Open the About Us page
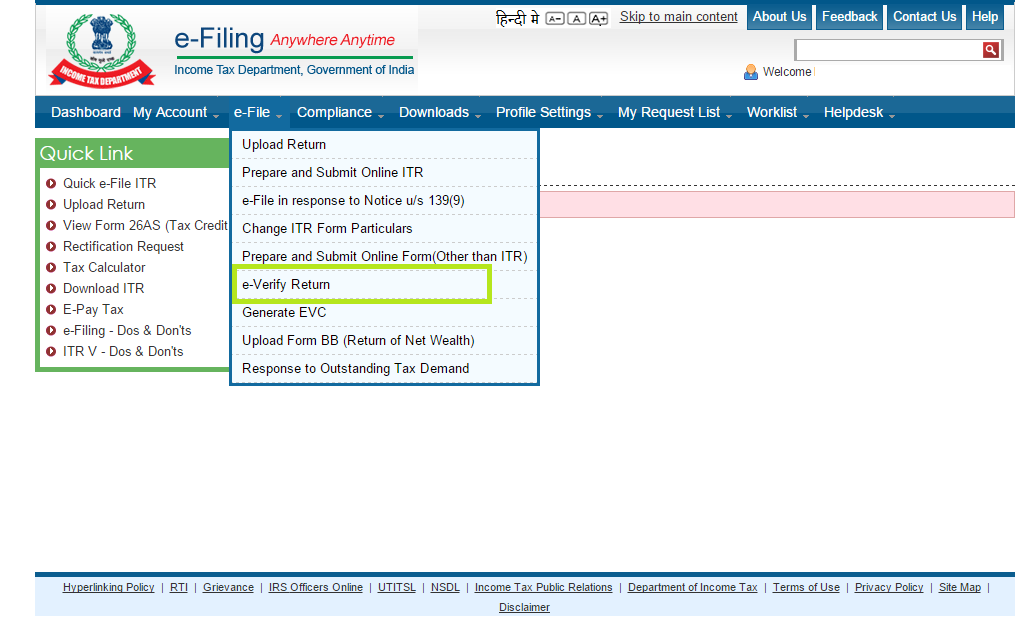The image size is (1029, 620). [779, 17]
